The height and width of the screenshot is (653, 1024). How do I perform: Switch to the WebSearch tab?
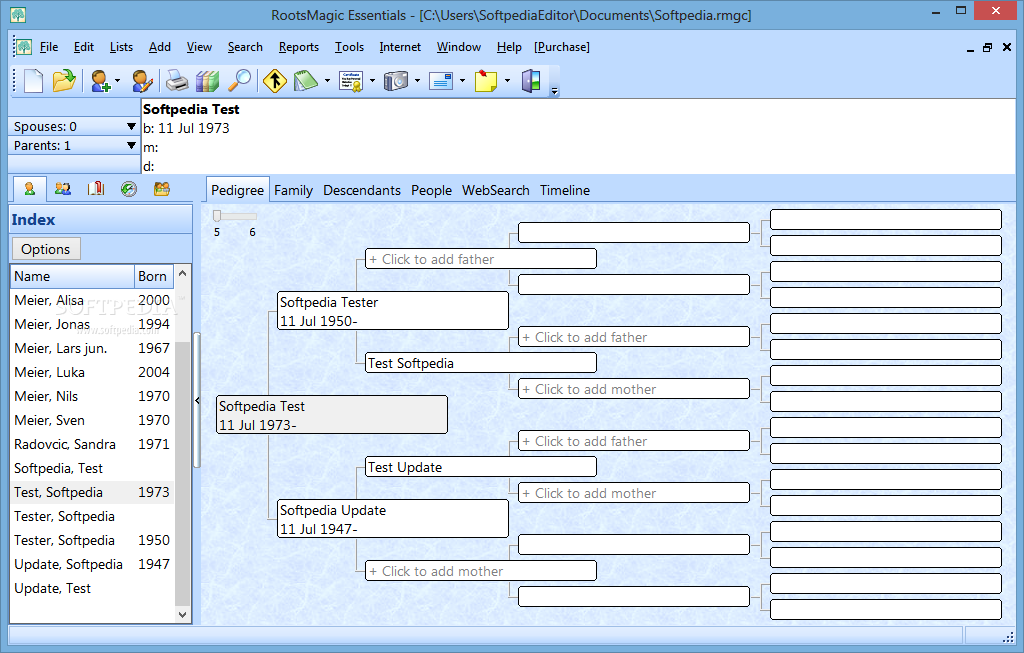[x=496, y=190]
